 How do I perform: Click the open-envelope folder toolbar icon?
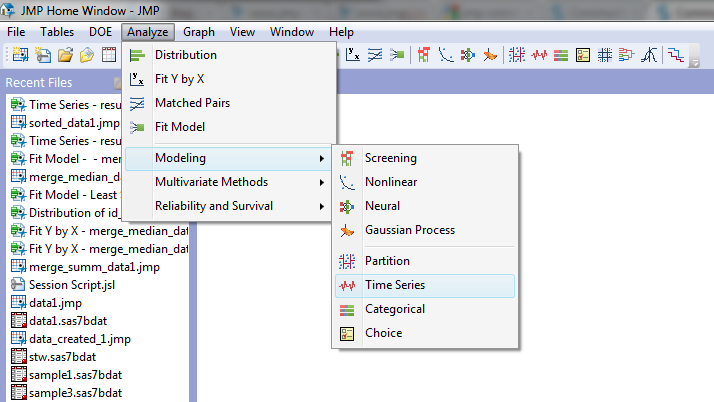(87, 55)
